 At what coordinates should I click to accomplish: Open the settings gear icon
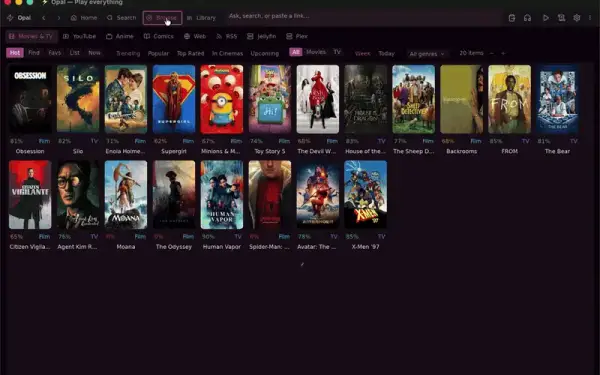[x=577, y=18]
